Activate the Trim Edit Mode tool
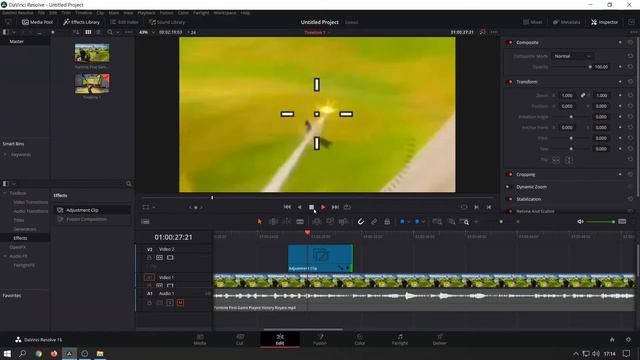 click(x=273, y=222)
